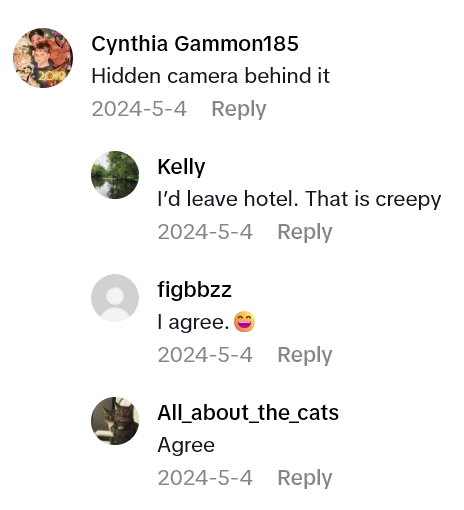The width and height of the screenshot is (464, 510).
Task: Click the 'I'd leave hotel. That is creepy' text
Action: 299,199
